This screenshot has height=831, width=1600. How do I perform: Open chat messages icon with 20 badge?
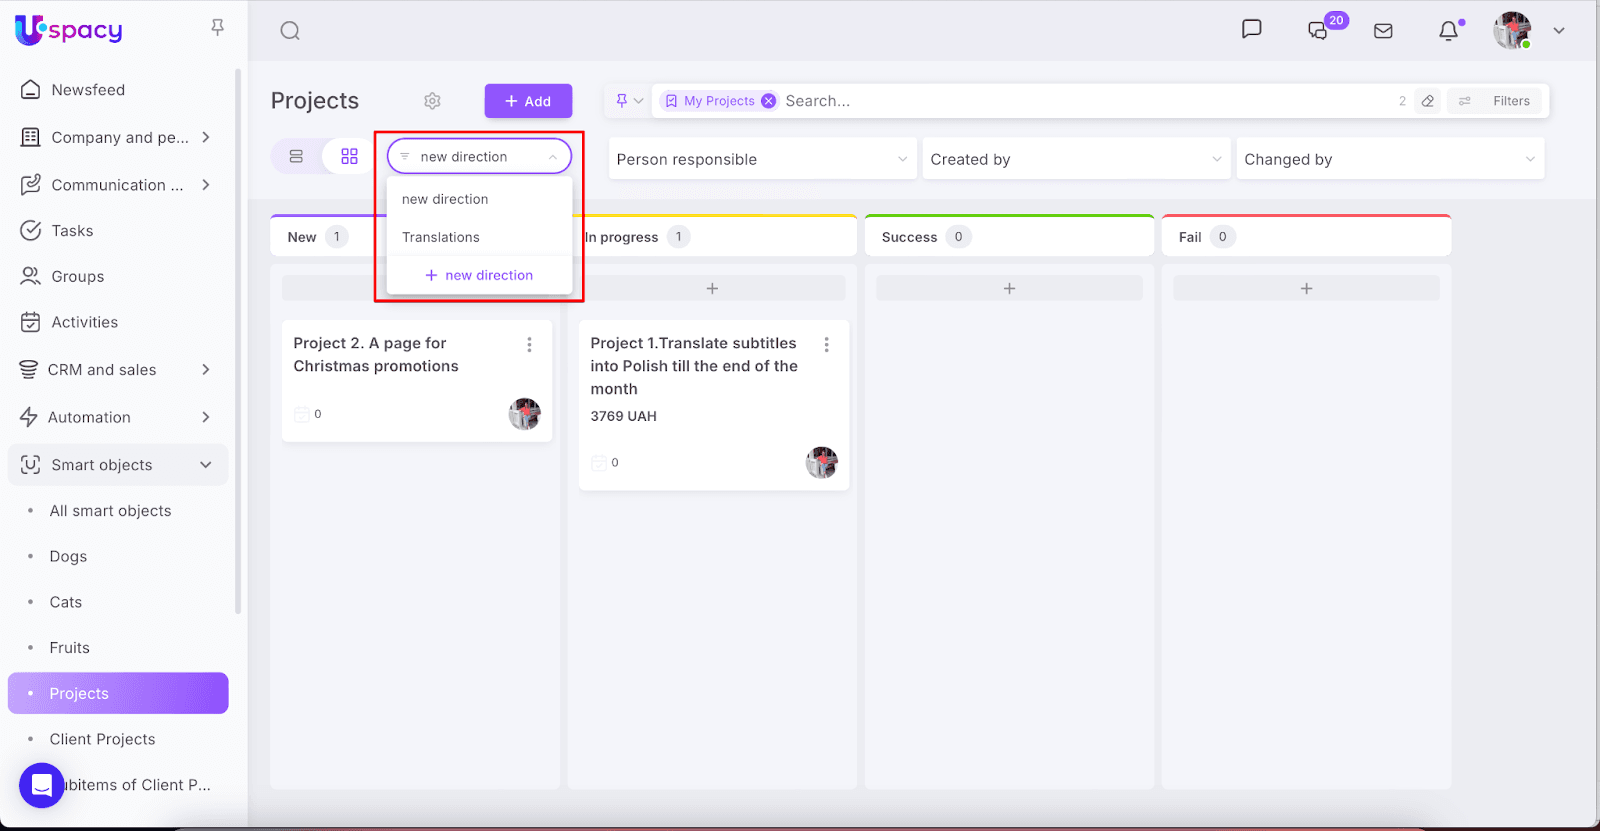click(x=1319, y=31)
